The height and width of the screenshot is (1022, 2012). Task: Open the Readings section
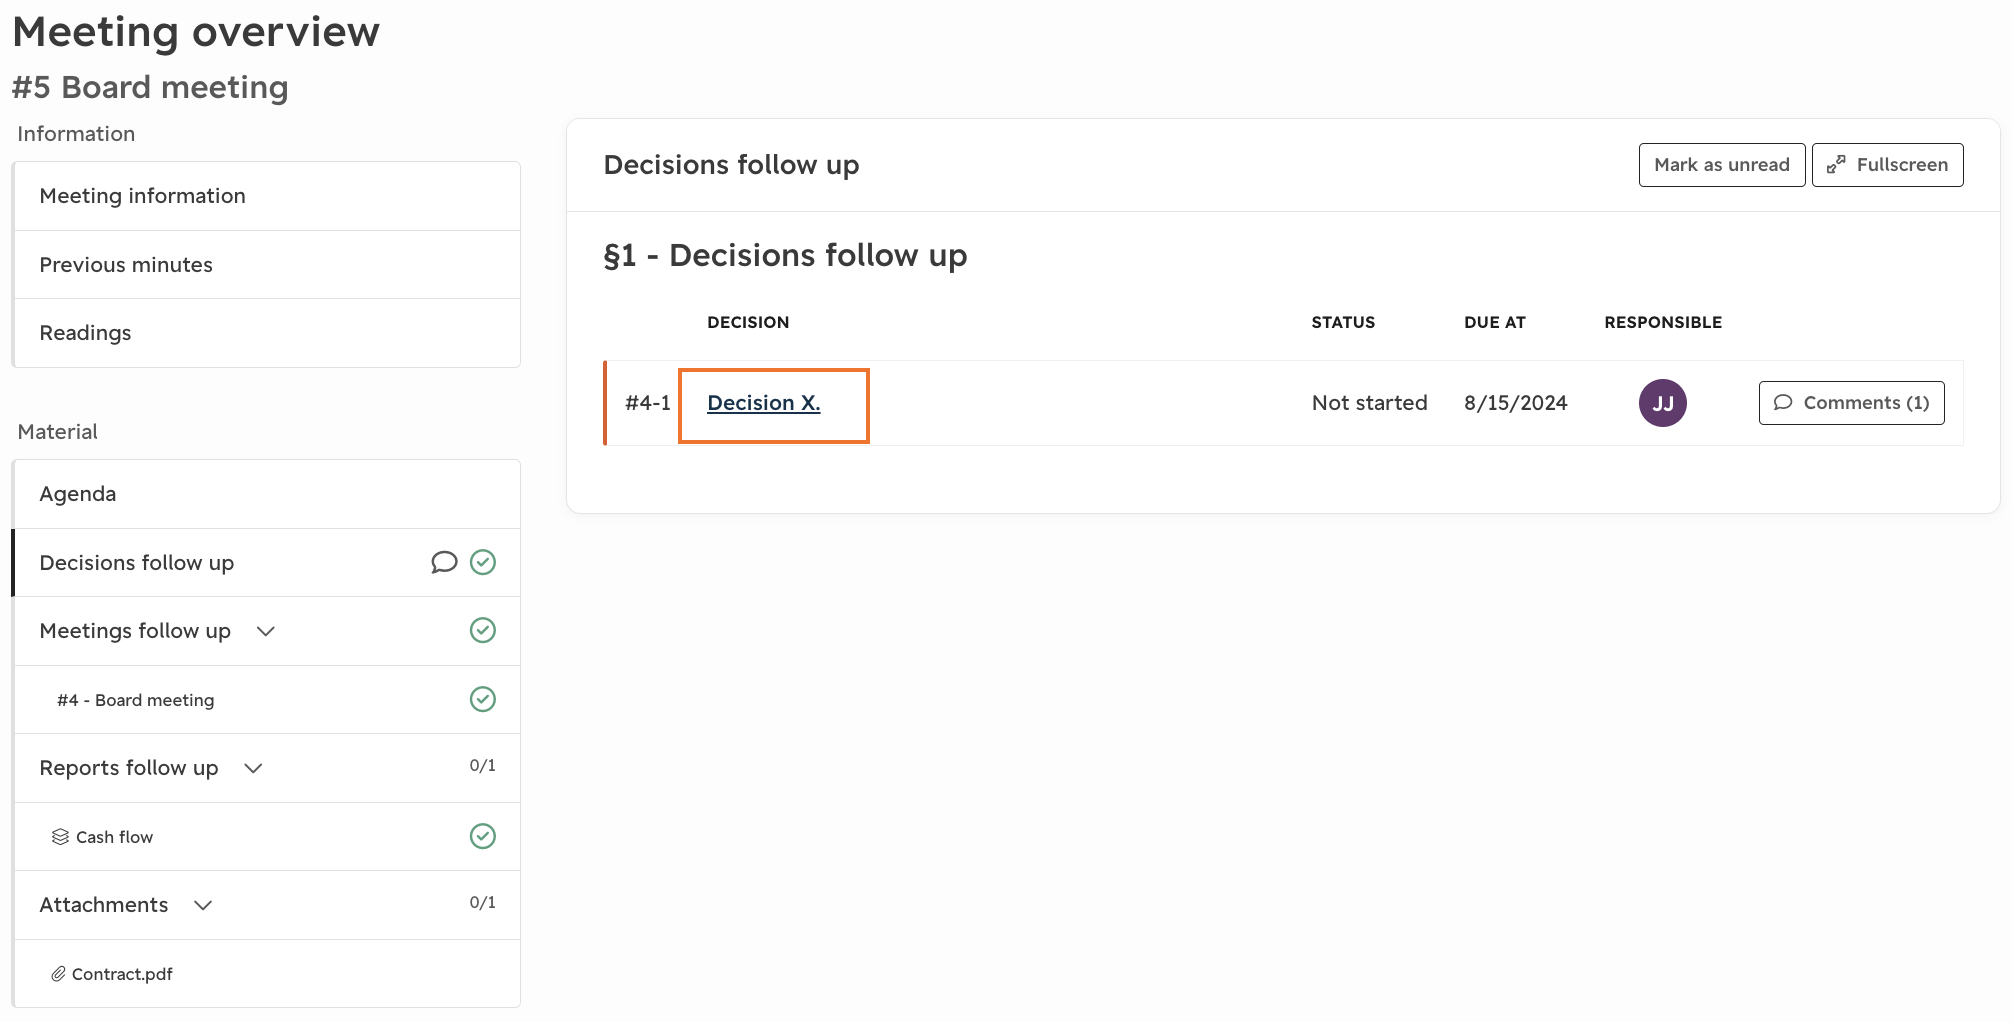267,333
